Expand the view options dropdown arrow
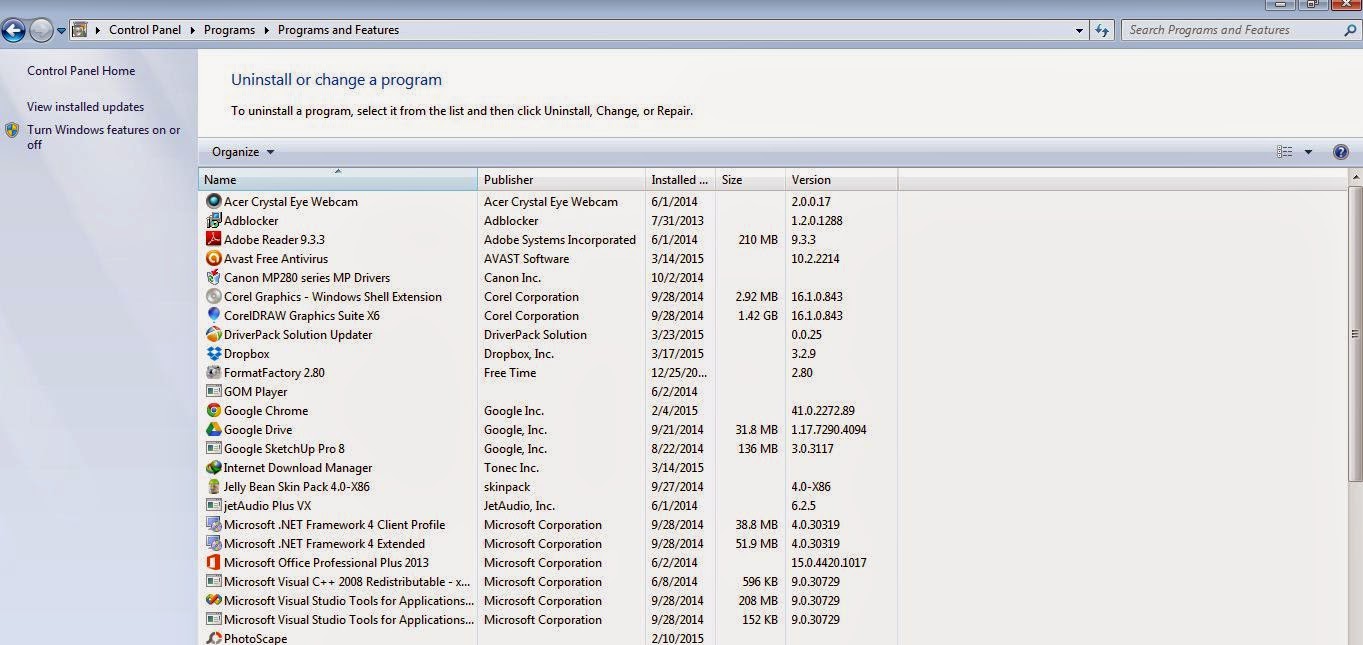 1308,152
